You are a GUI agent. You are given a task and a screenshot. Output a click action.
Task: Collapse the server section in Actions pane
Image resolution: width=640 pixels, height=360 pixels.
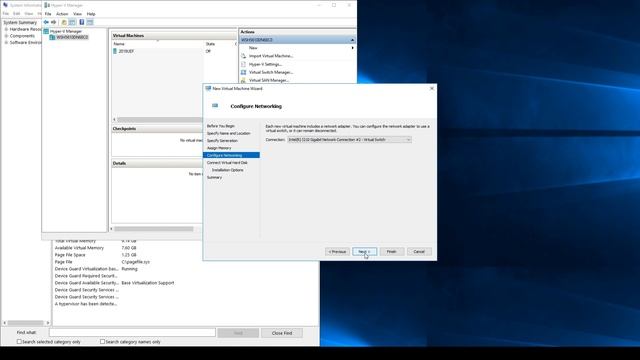352,40
